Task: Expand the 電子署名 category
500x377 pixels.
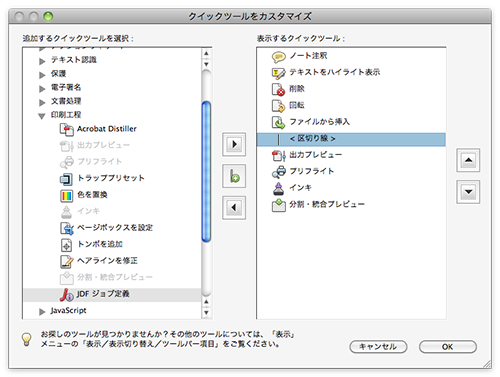Action: click(42, 89)
